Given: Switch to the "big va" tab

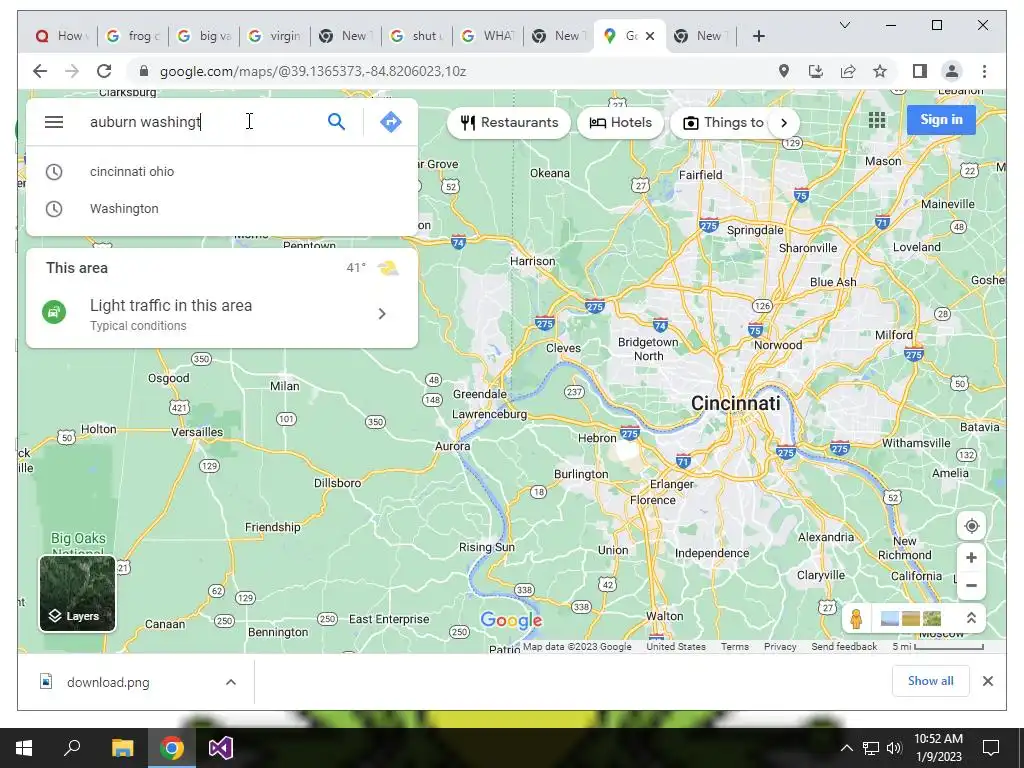Looking at the screenshot, I should 204,36.
